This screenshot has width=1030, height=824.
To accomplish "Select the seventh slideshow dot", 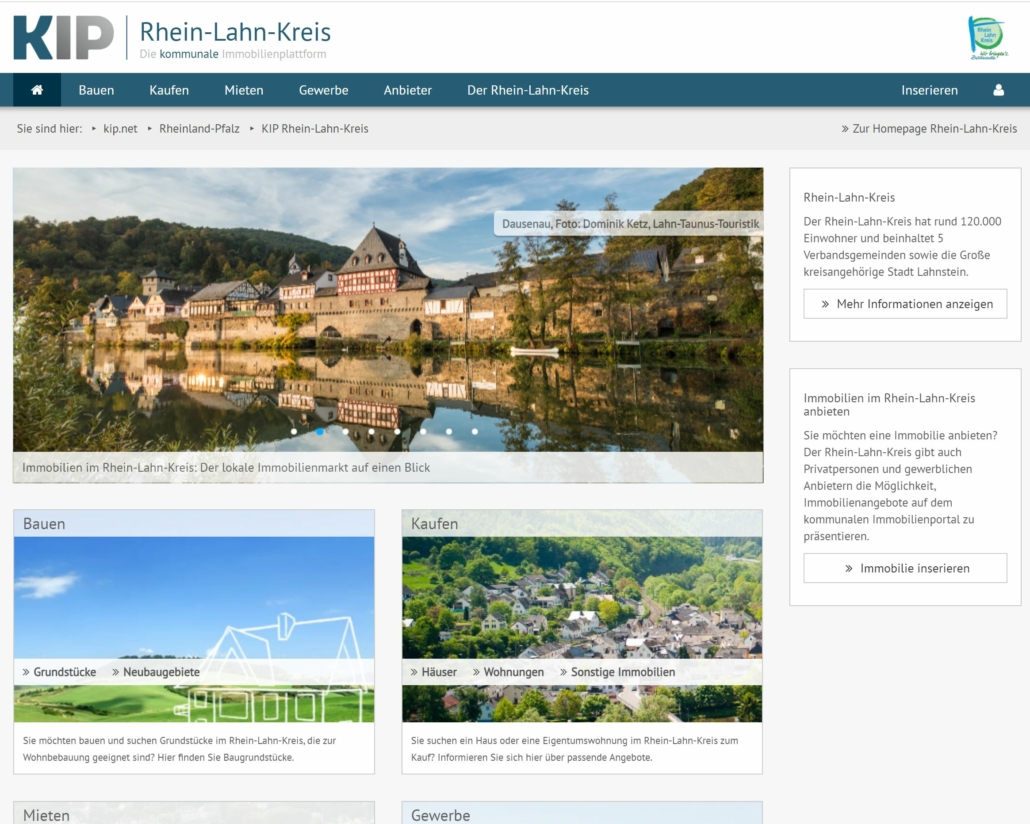I will click(449, 432).
